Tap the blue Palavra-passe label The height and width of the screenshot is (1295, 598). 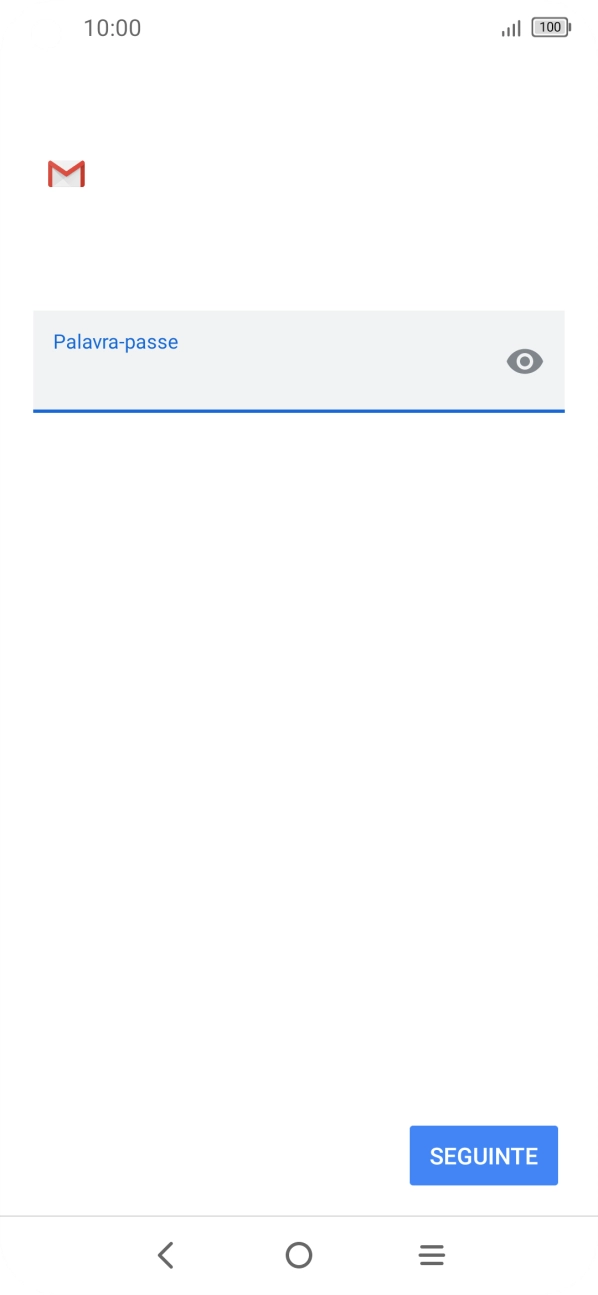(116, 342)
